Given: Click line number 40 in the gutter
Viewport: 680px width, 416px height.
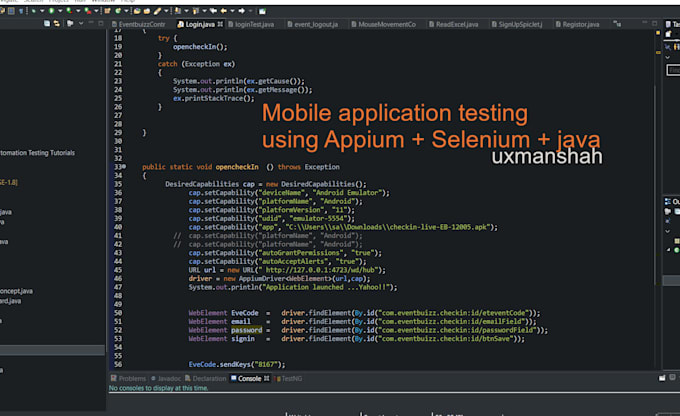Looking at the screenshot, I should pyautogui.click(x=118, y=227).
